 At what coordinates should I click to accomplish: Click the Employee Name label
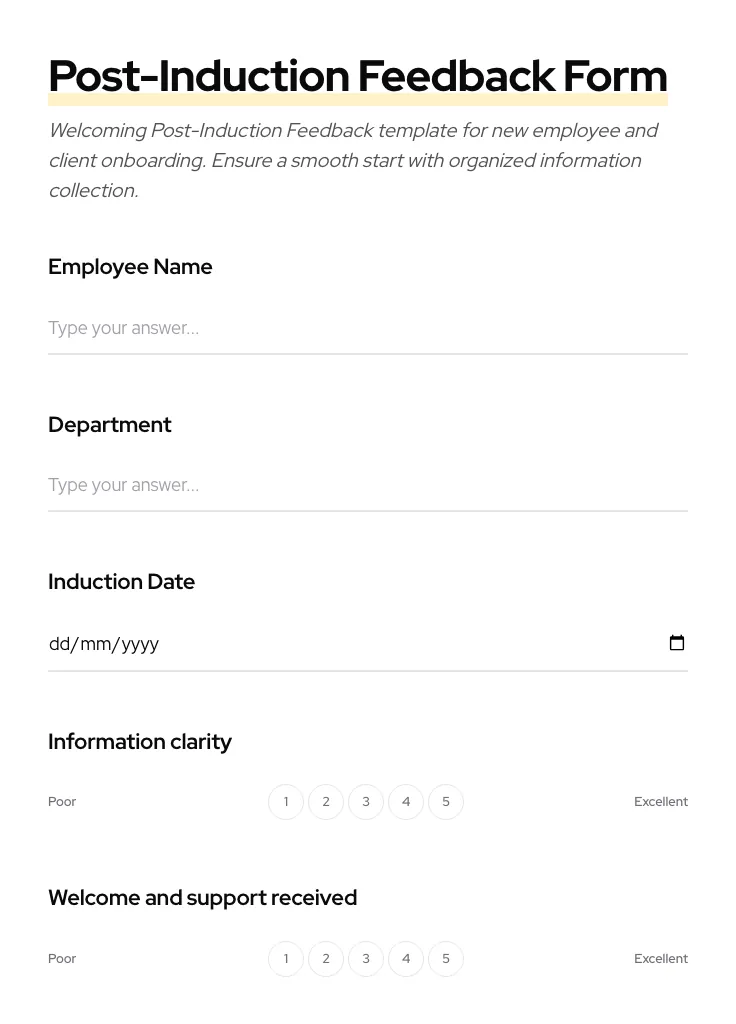click(130, 267)
